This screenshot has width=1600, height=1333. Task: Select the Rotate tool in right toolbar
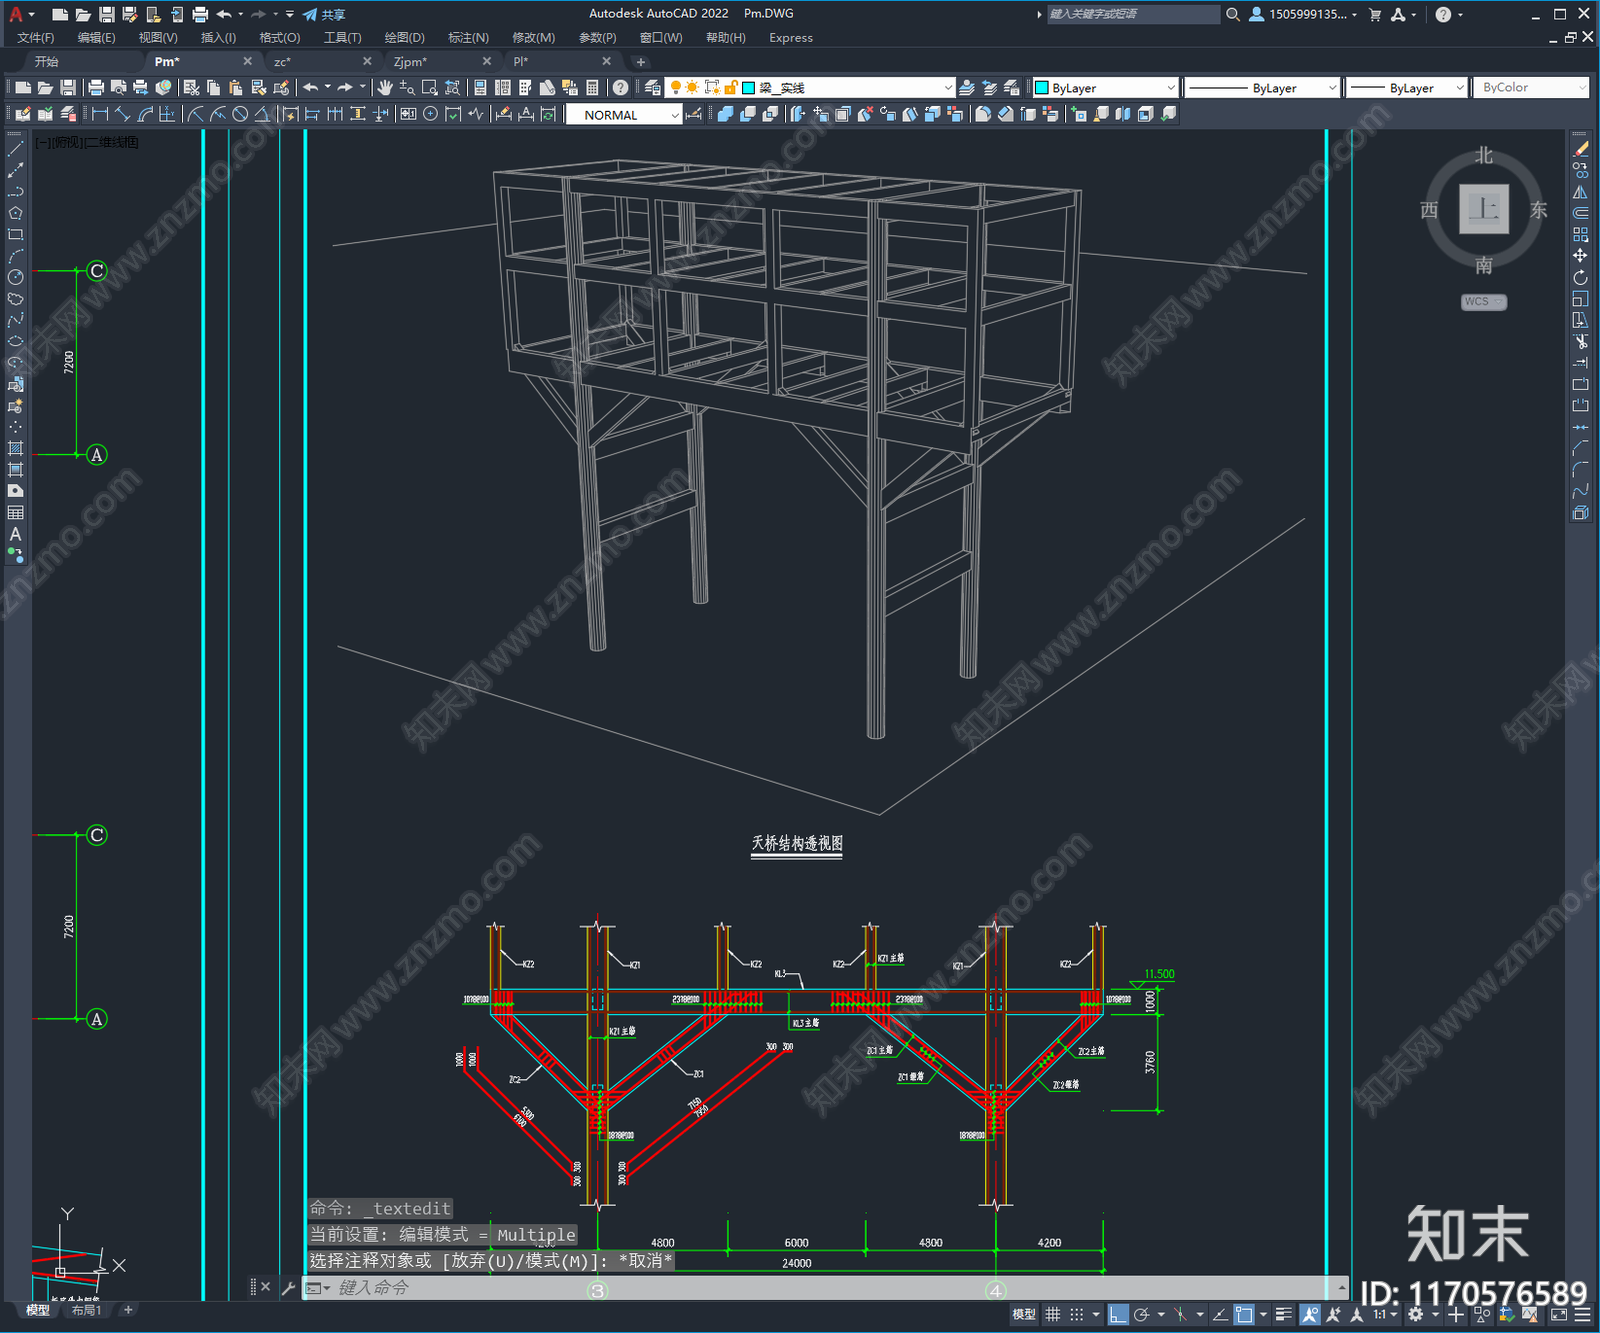pyautogui.click(x=1580, y=277)
